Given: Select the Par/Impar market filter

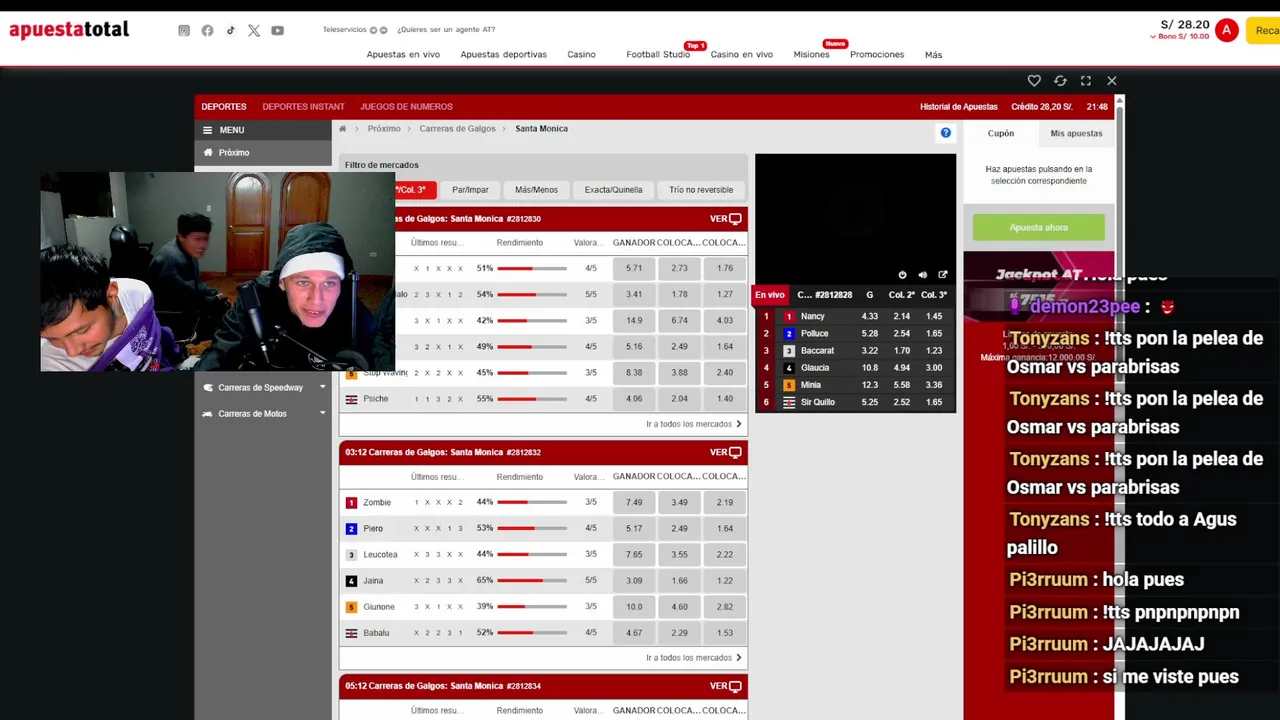Looking at the screenshot, I should point(470,190).
